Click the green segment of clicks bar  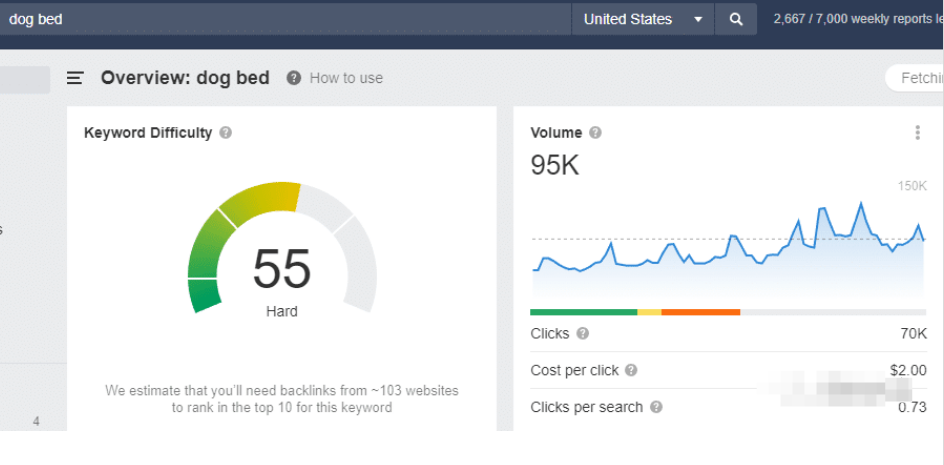(583, 312)
